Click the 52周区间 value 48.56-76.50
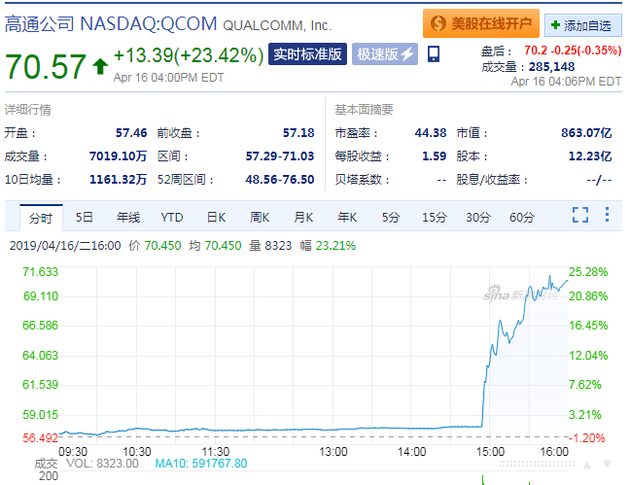 tap(280, 180)
